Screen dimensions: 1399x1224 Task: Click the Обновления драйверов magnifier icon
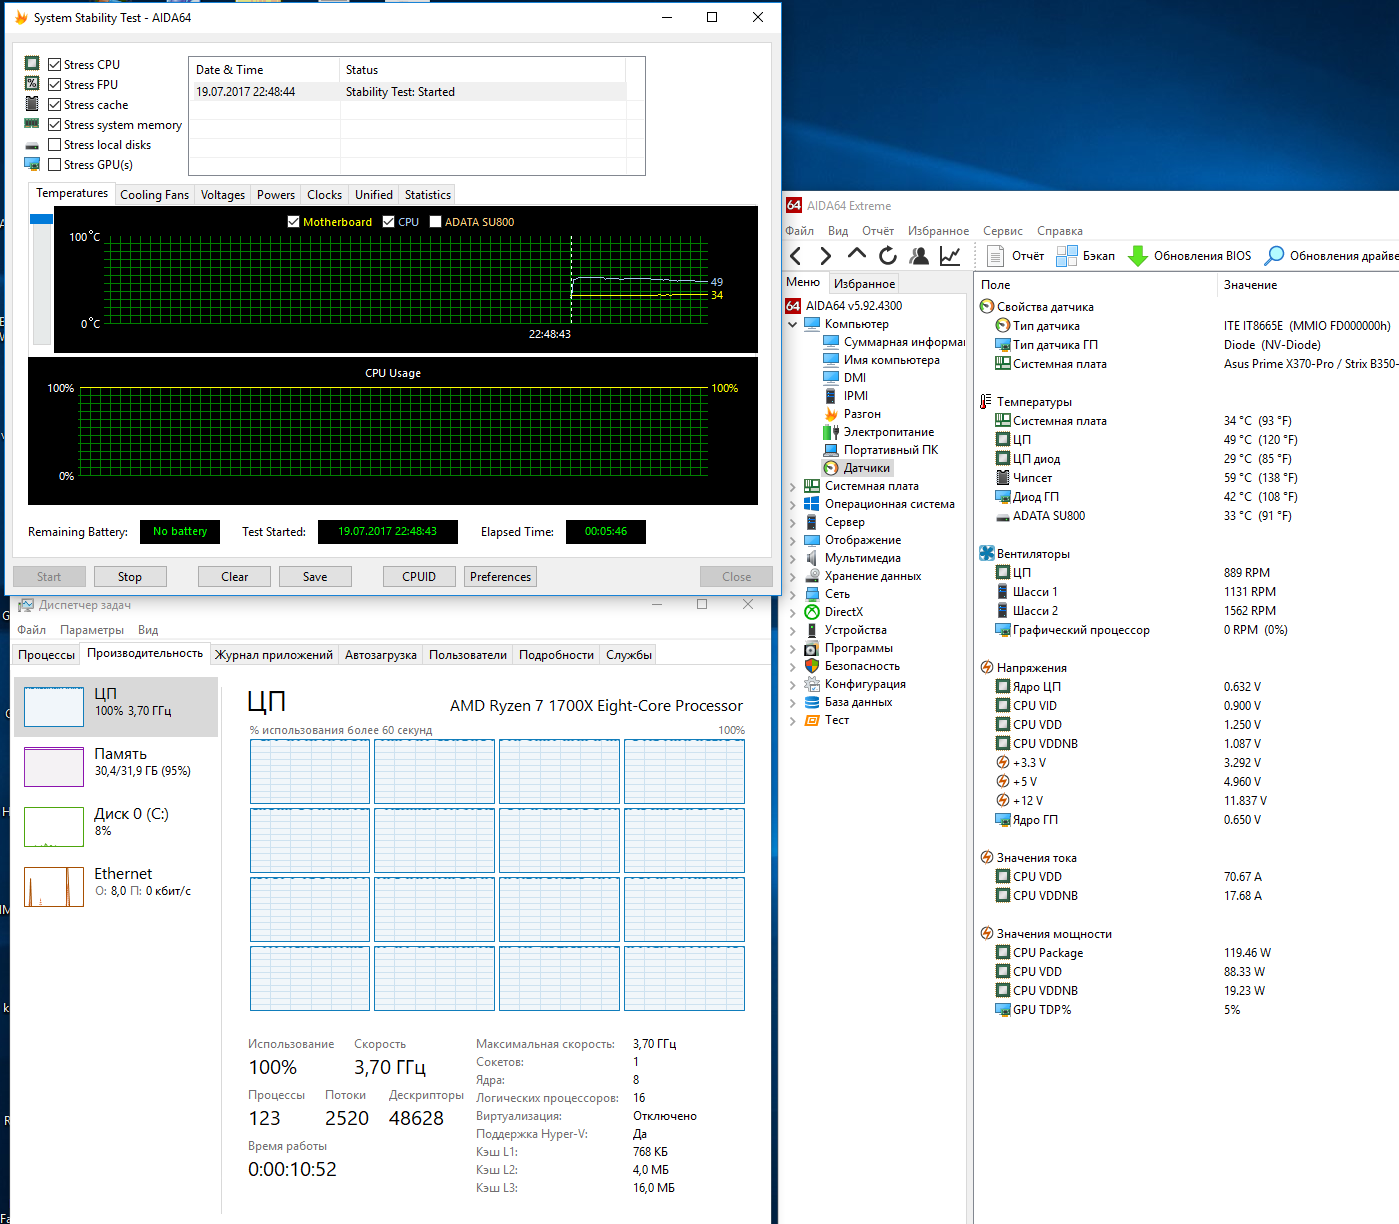coord(1274,256)
